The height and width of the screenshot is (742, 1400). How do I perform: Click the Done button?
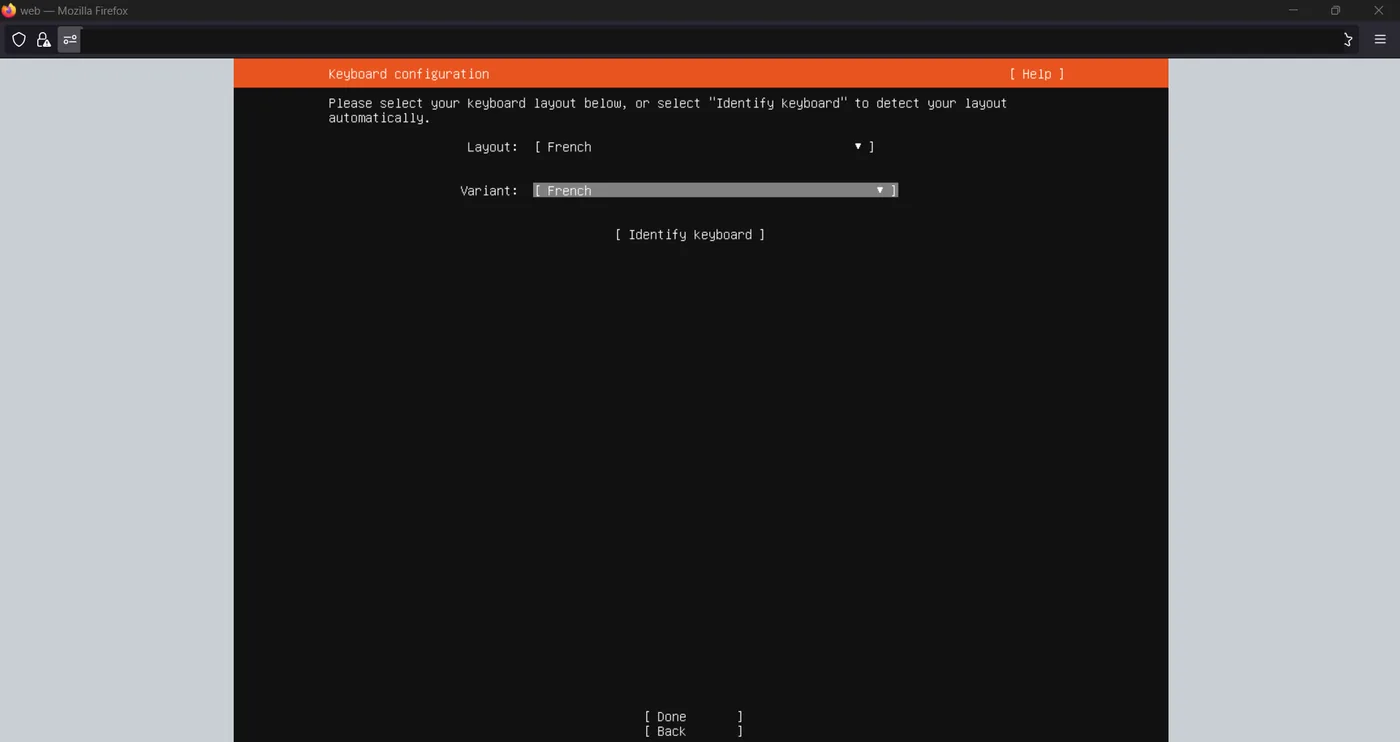click(693, 717)
